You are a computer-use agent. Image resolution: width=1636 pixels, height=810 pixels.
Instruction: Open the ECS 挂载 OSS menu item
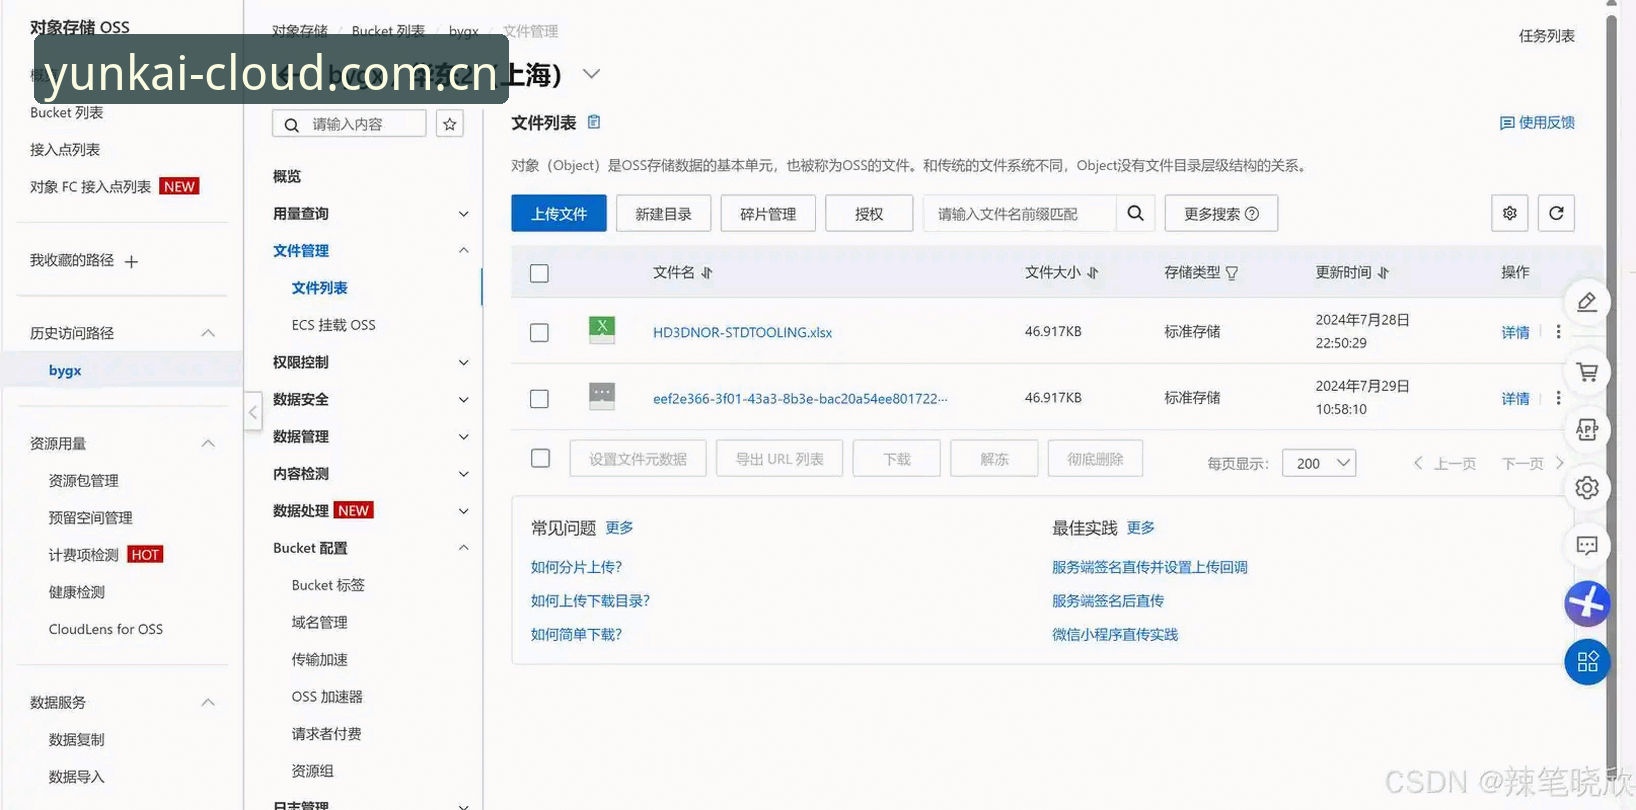(334, 325)
